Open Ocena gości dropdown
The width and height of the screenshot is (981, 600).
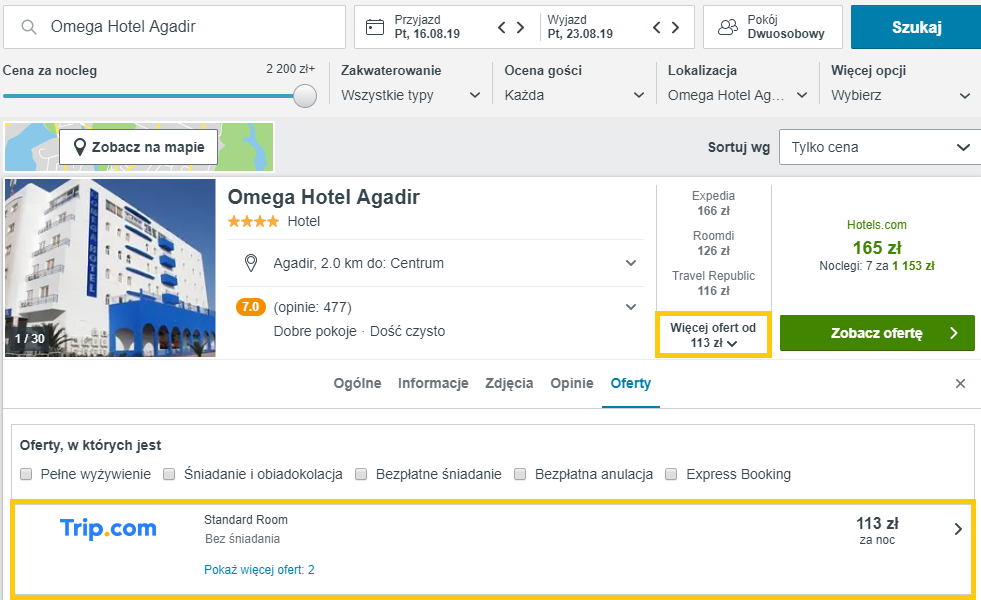coord(574,95)
